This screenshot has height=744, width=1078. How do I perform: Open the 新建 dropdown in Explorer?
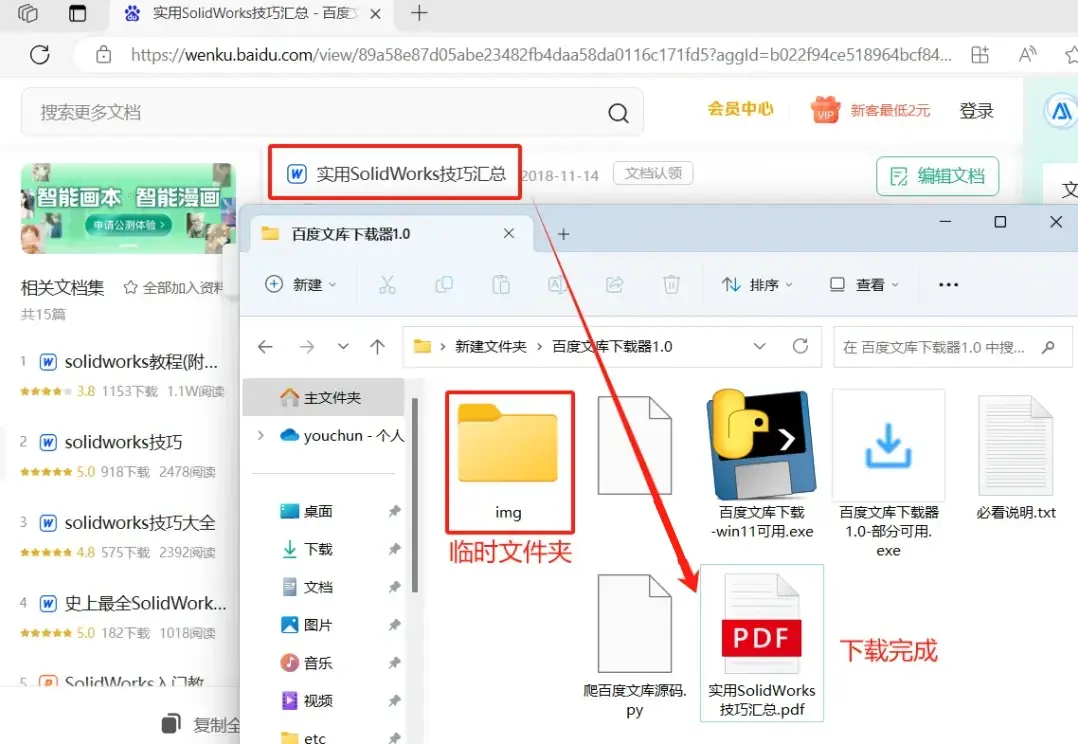301,285
